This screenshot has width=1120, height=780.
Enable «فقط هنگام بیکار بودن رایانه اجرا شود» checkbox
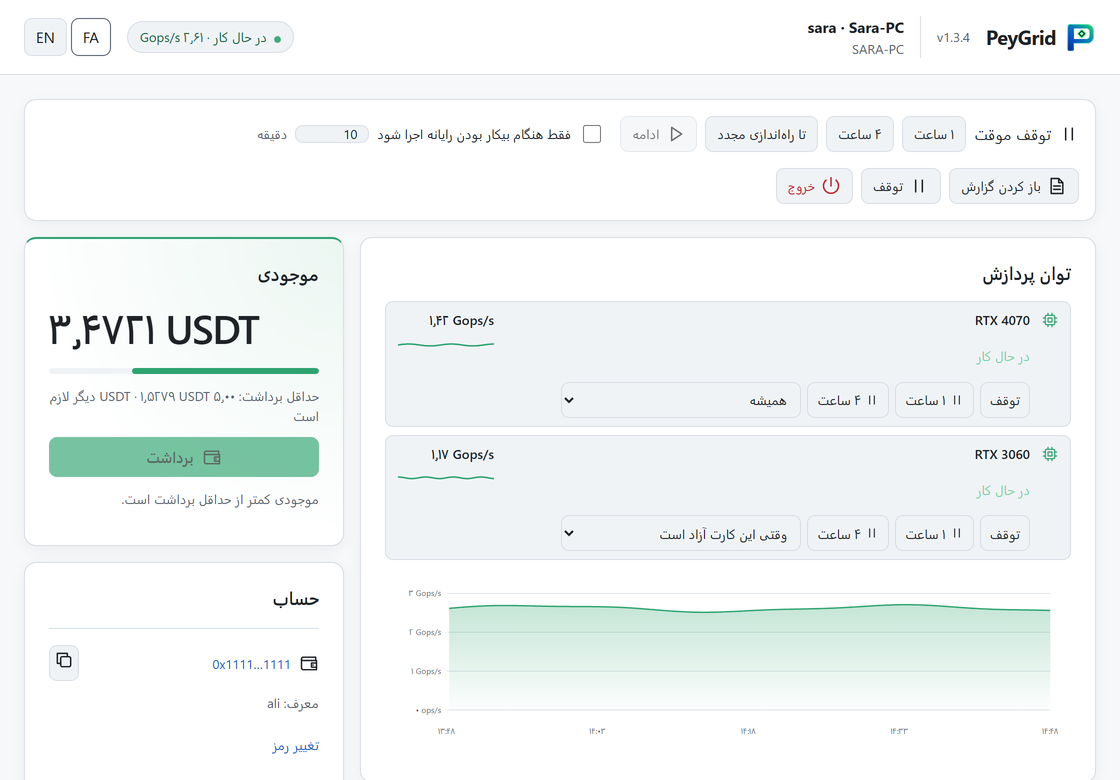click(592, 134)
